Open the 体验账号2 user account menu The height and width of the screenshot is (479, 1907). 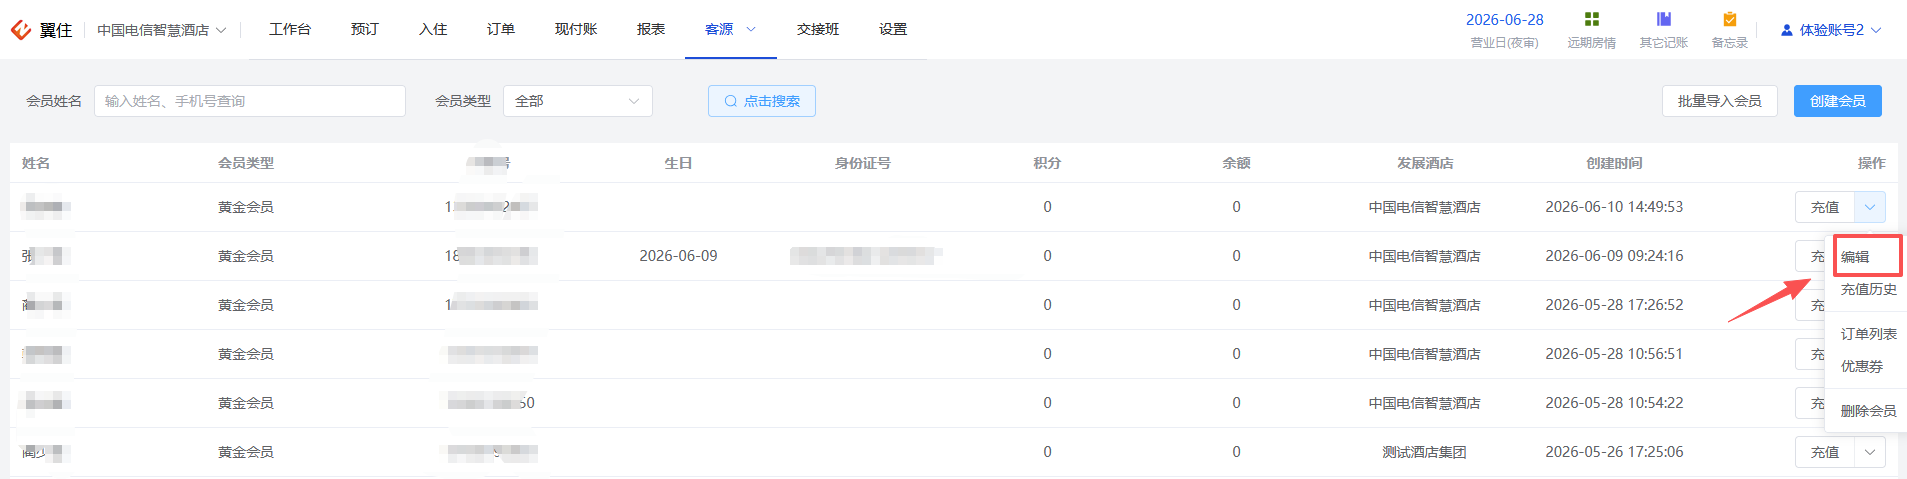[x=1831, y=30]
